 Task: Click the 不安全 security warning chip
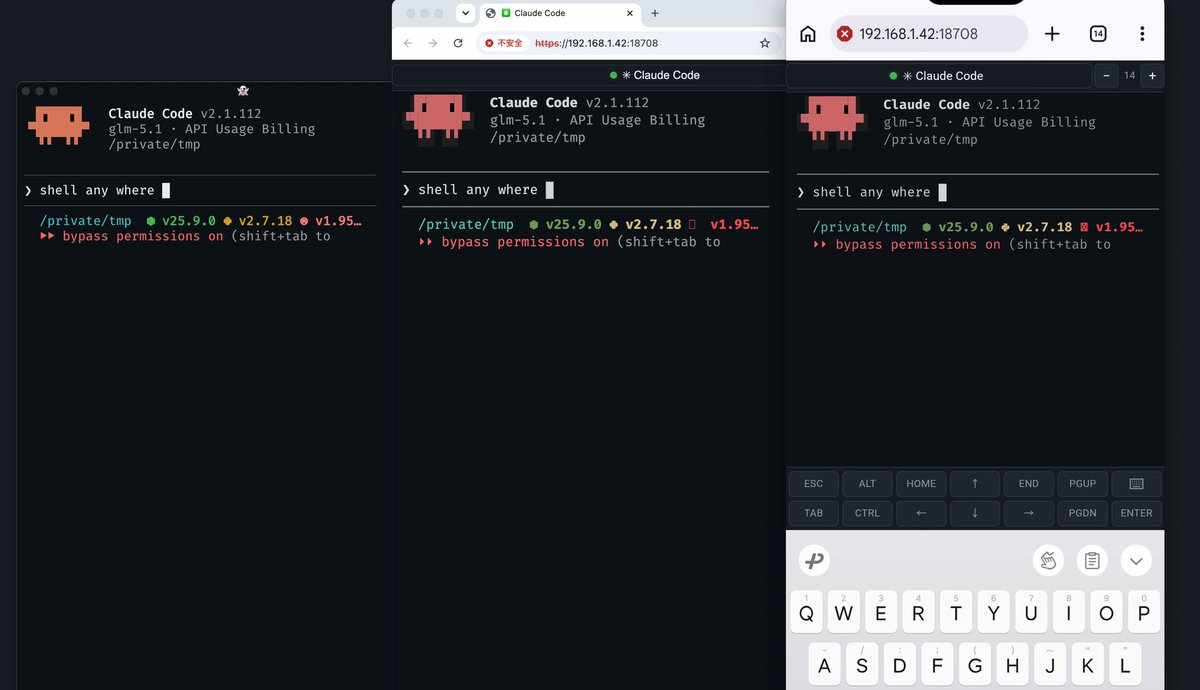[504, 43]
